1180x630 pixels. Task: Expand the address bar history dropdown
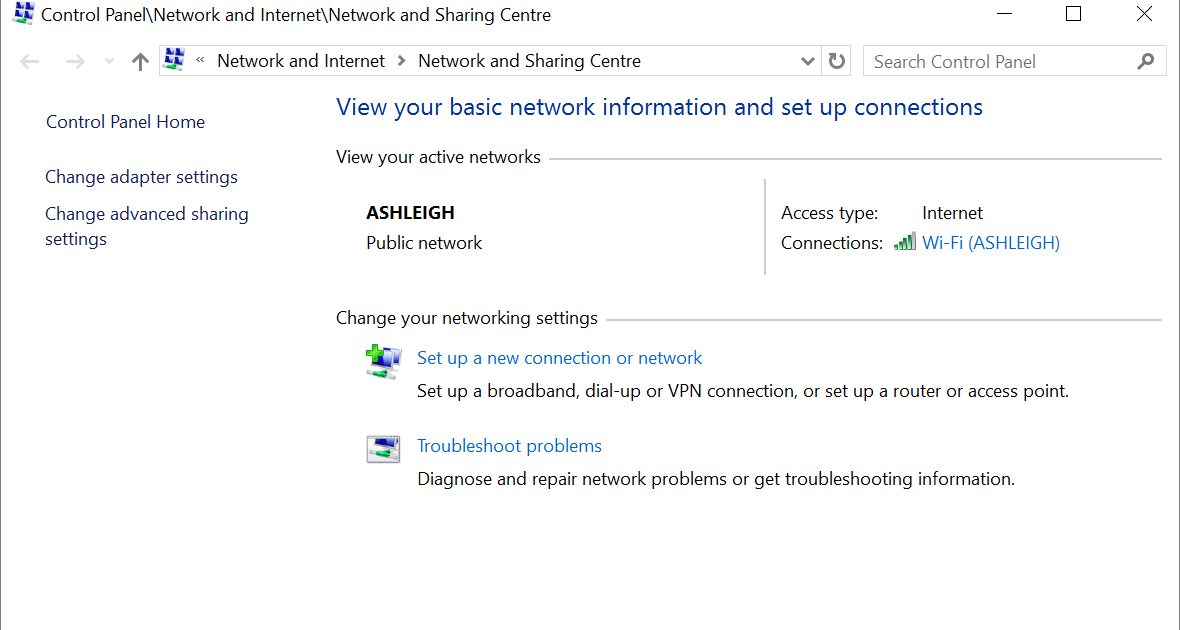(x=808, y=61)
